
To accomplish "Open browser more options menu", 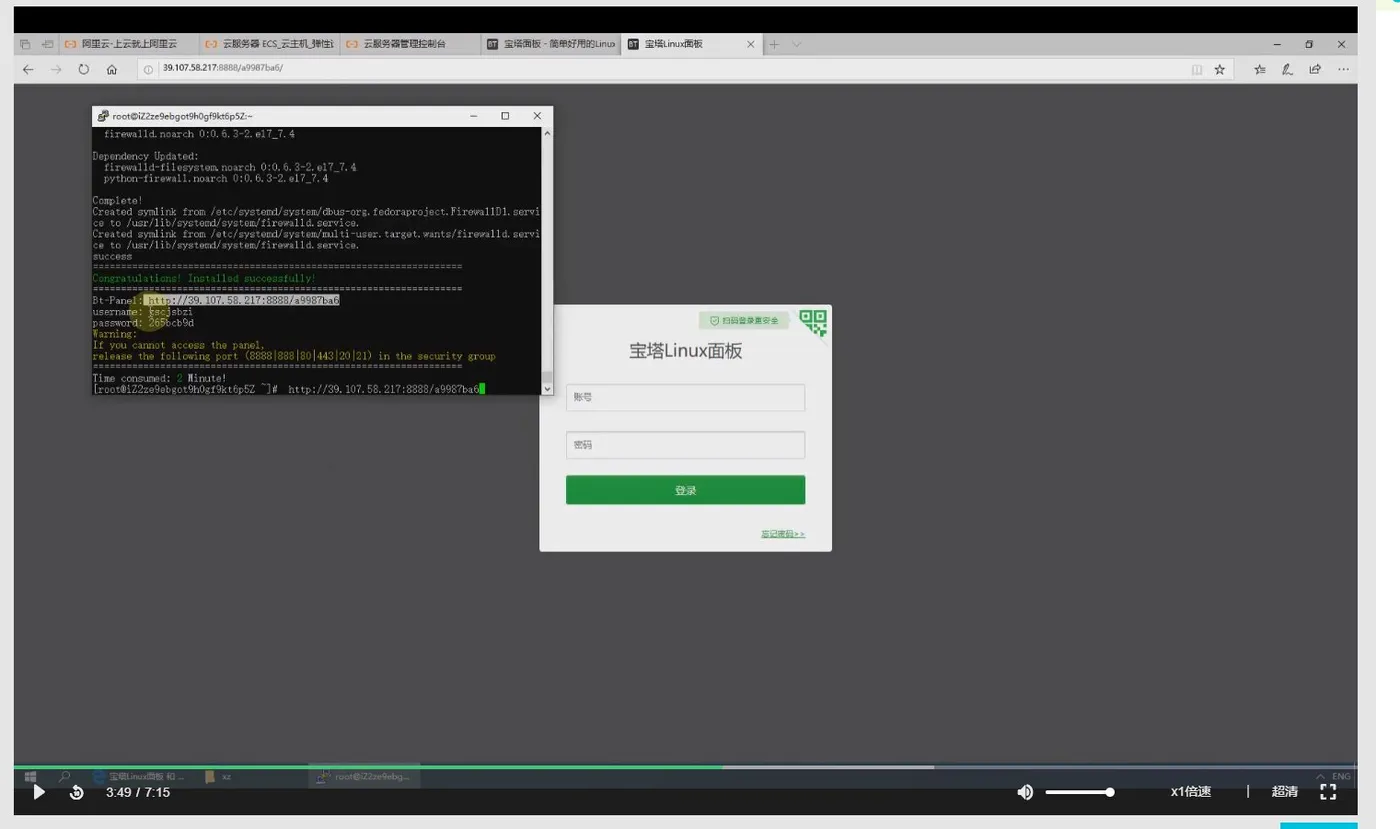I will (1343, 69).
